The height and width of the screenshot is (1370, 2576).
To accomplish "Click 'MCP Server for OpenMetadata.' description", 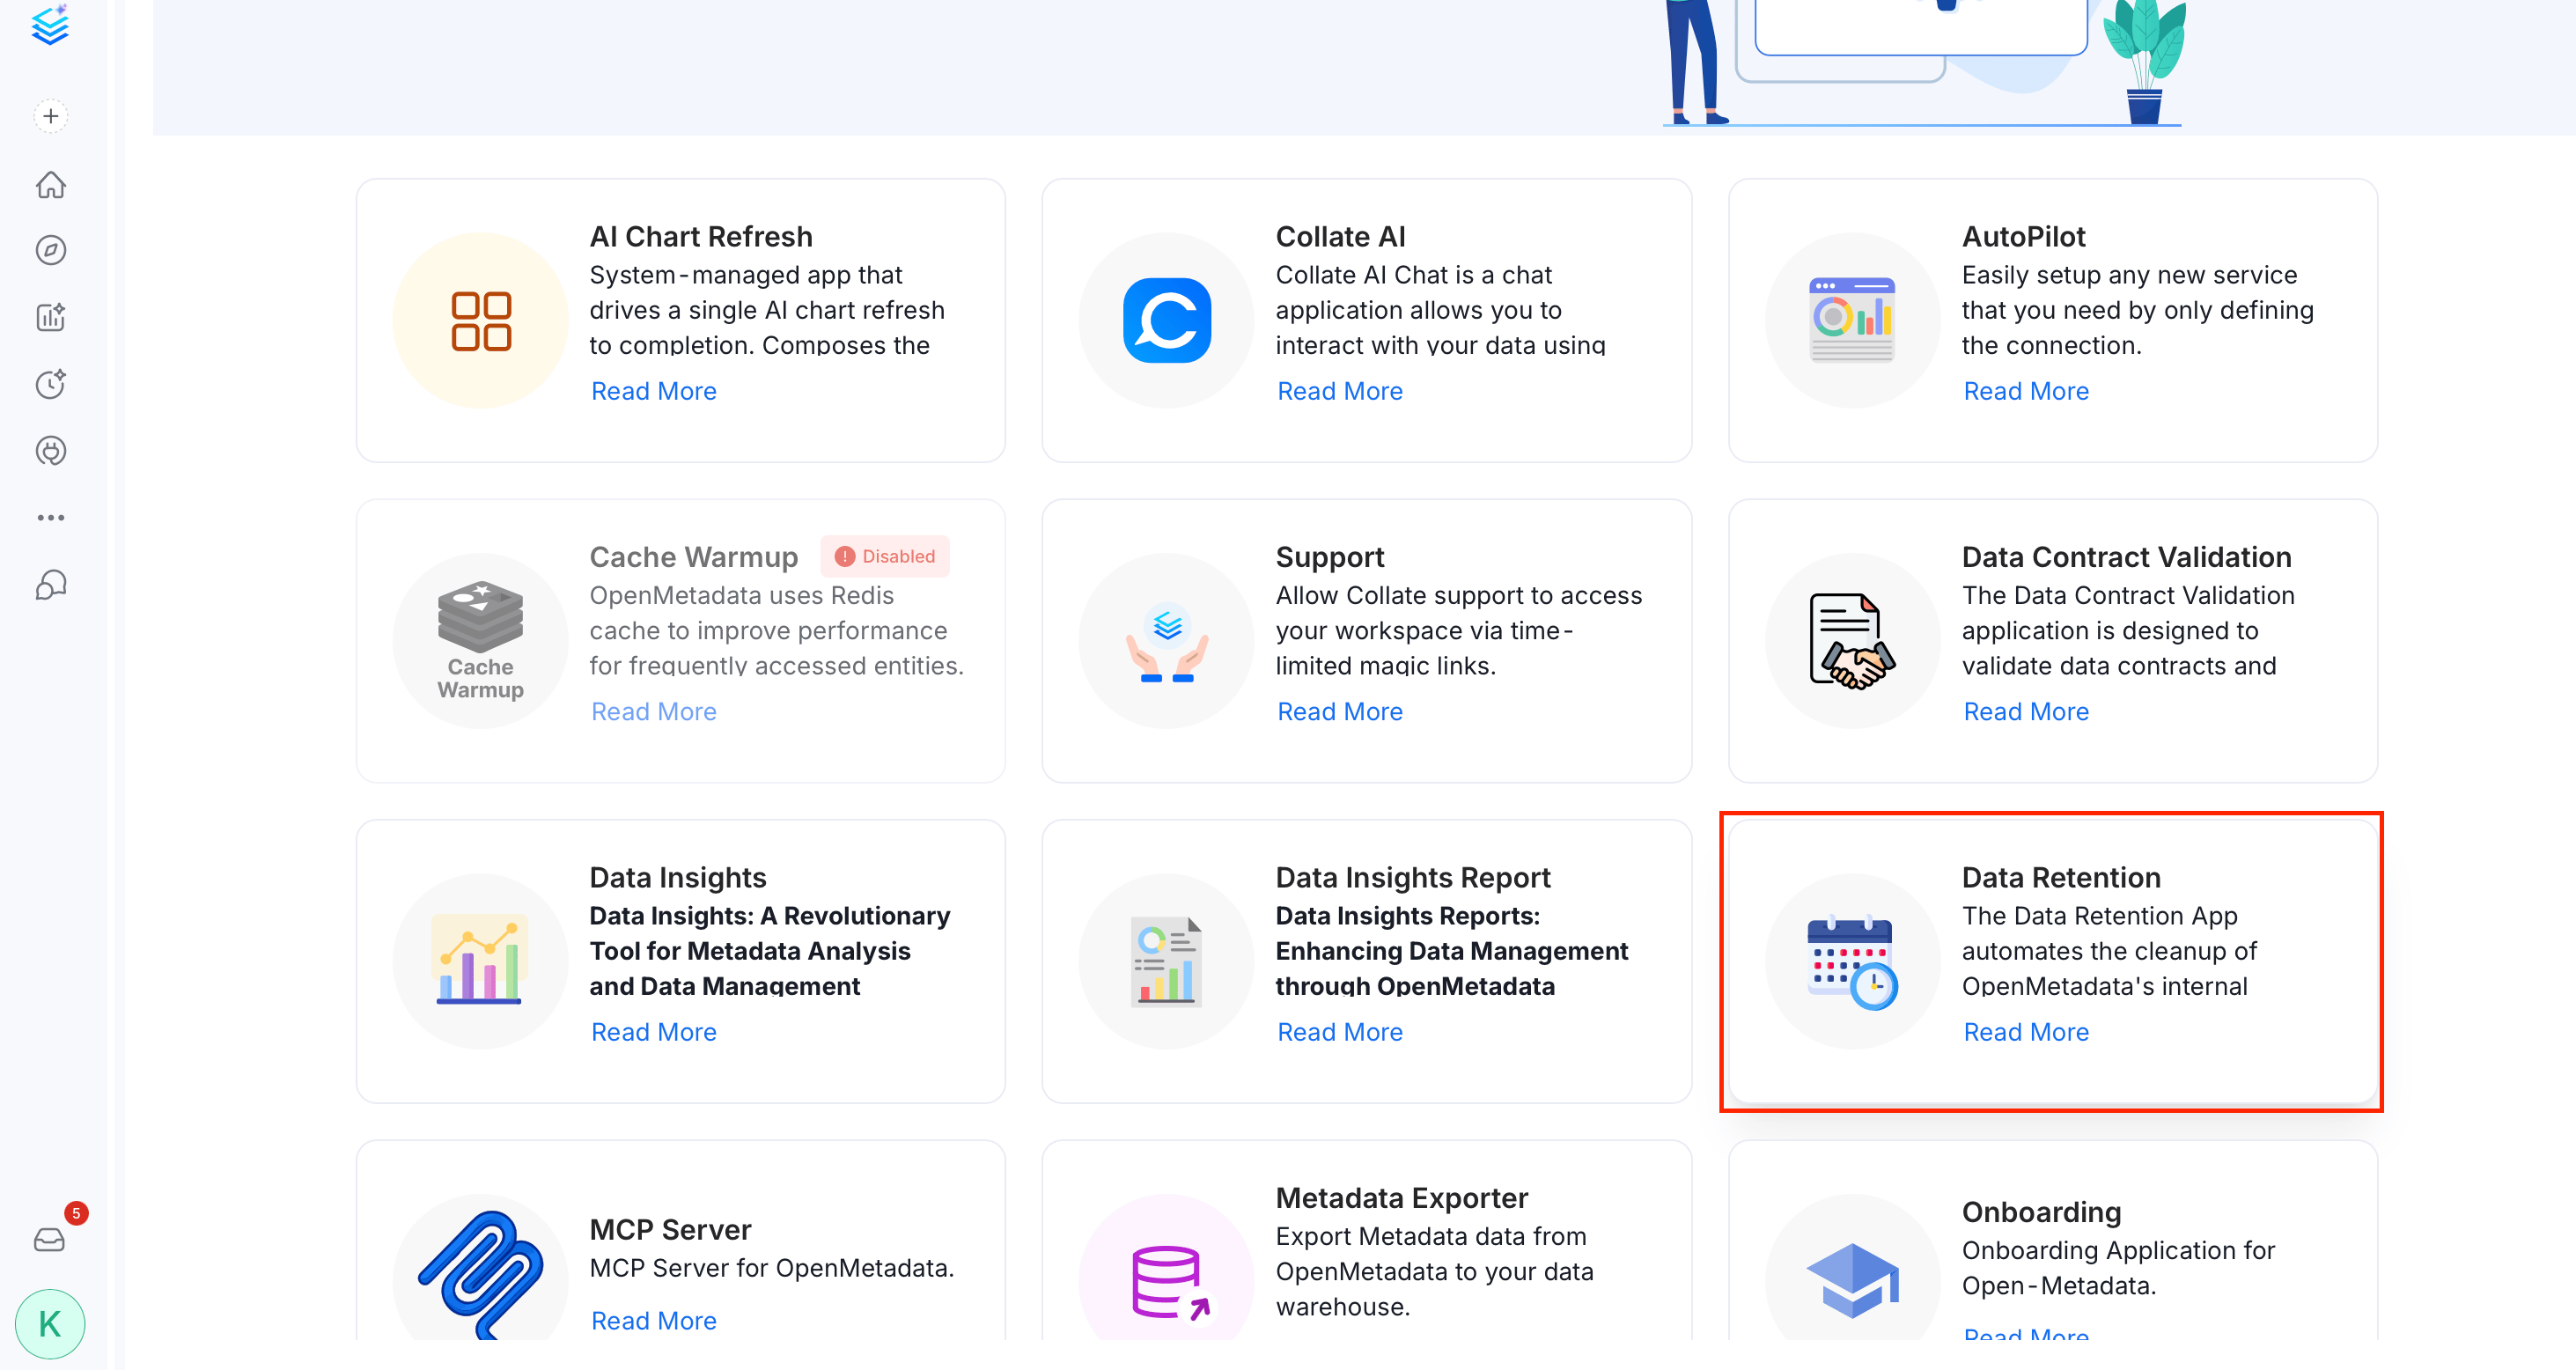I will pyautogui.click(x=772, y=1267).
